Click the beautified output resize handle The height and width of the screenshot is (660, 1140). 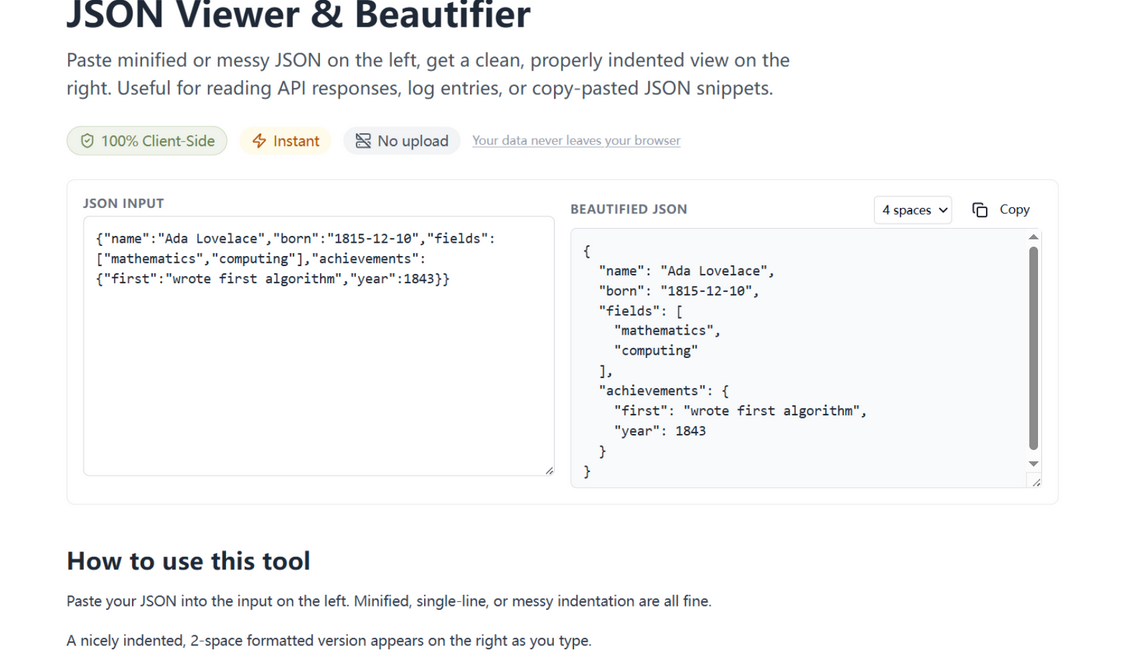coord(1036,482)
